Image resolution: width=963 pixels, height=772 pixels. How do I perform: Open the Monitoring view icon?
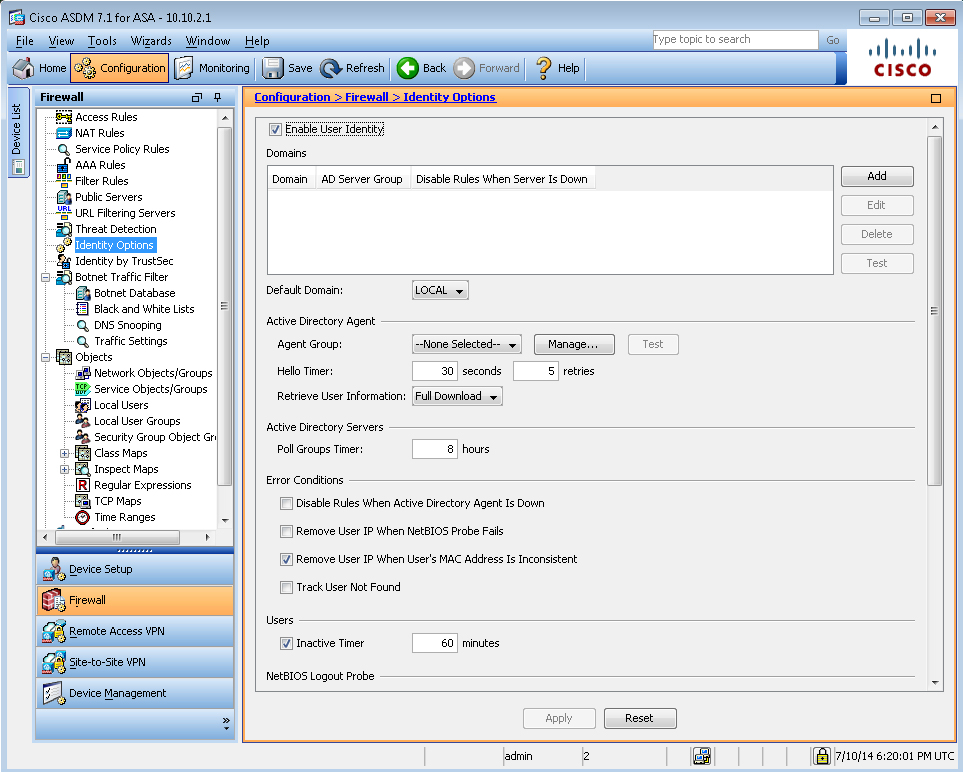point(185,68)
